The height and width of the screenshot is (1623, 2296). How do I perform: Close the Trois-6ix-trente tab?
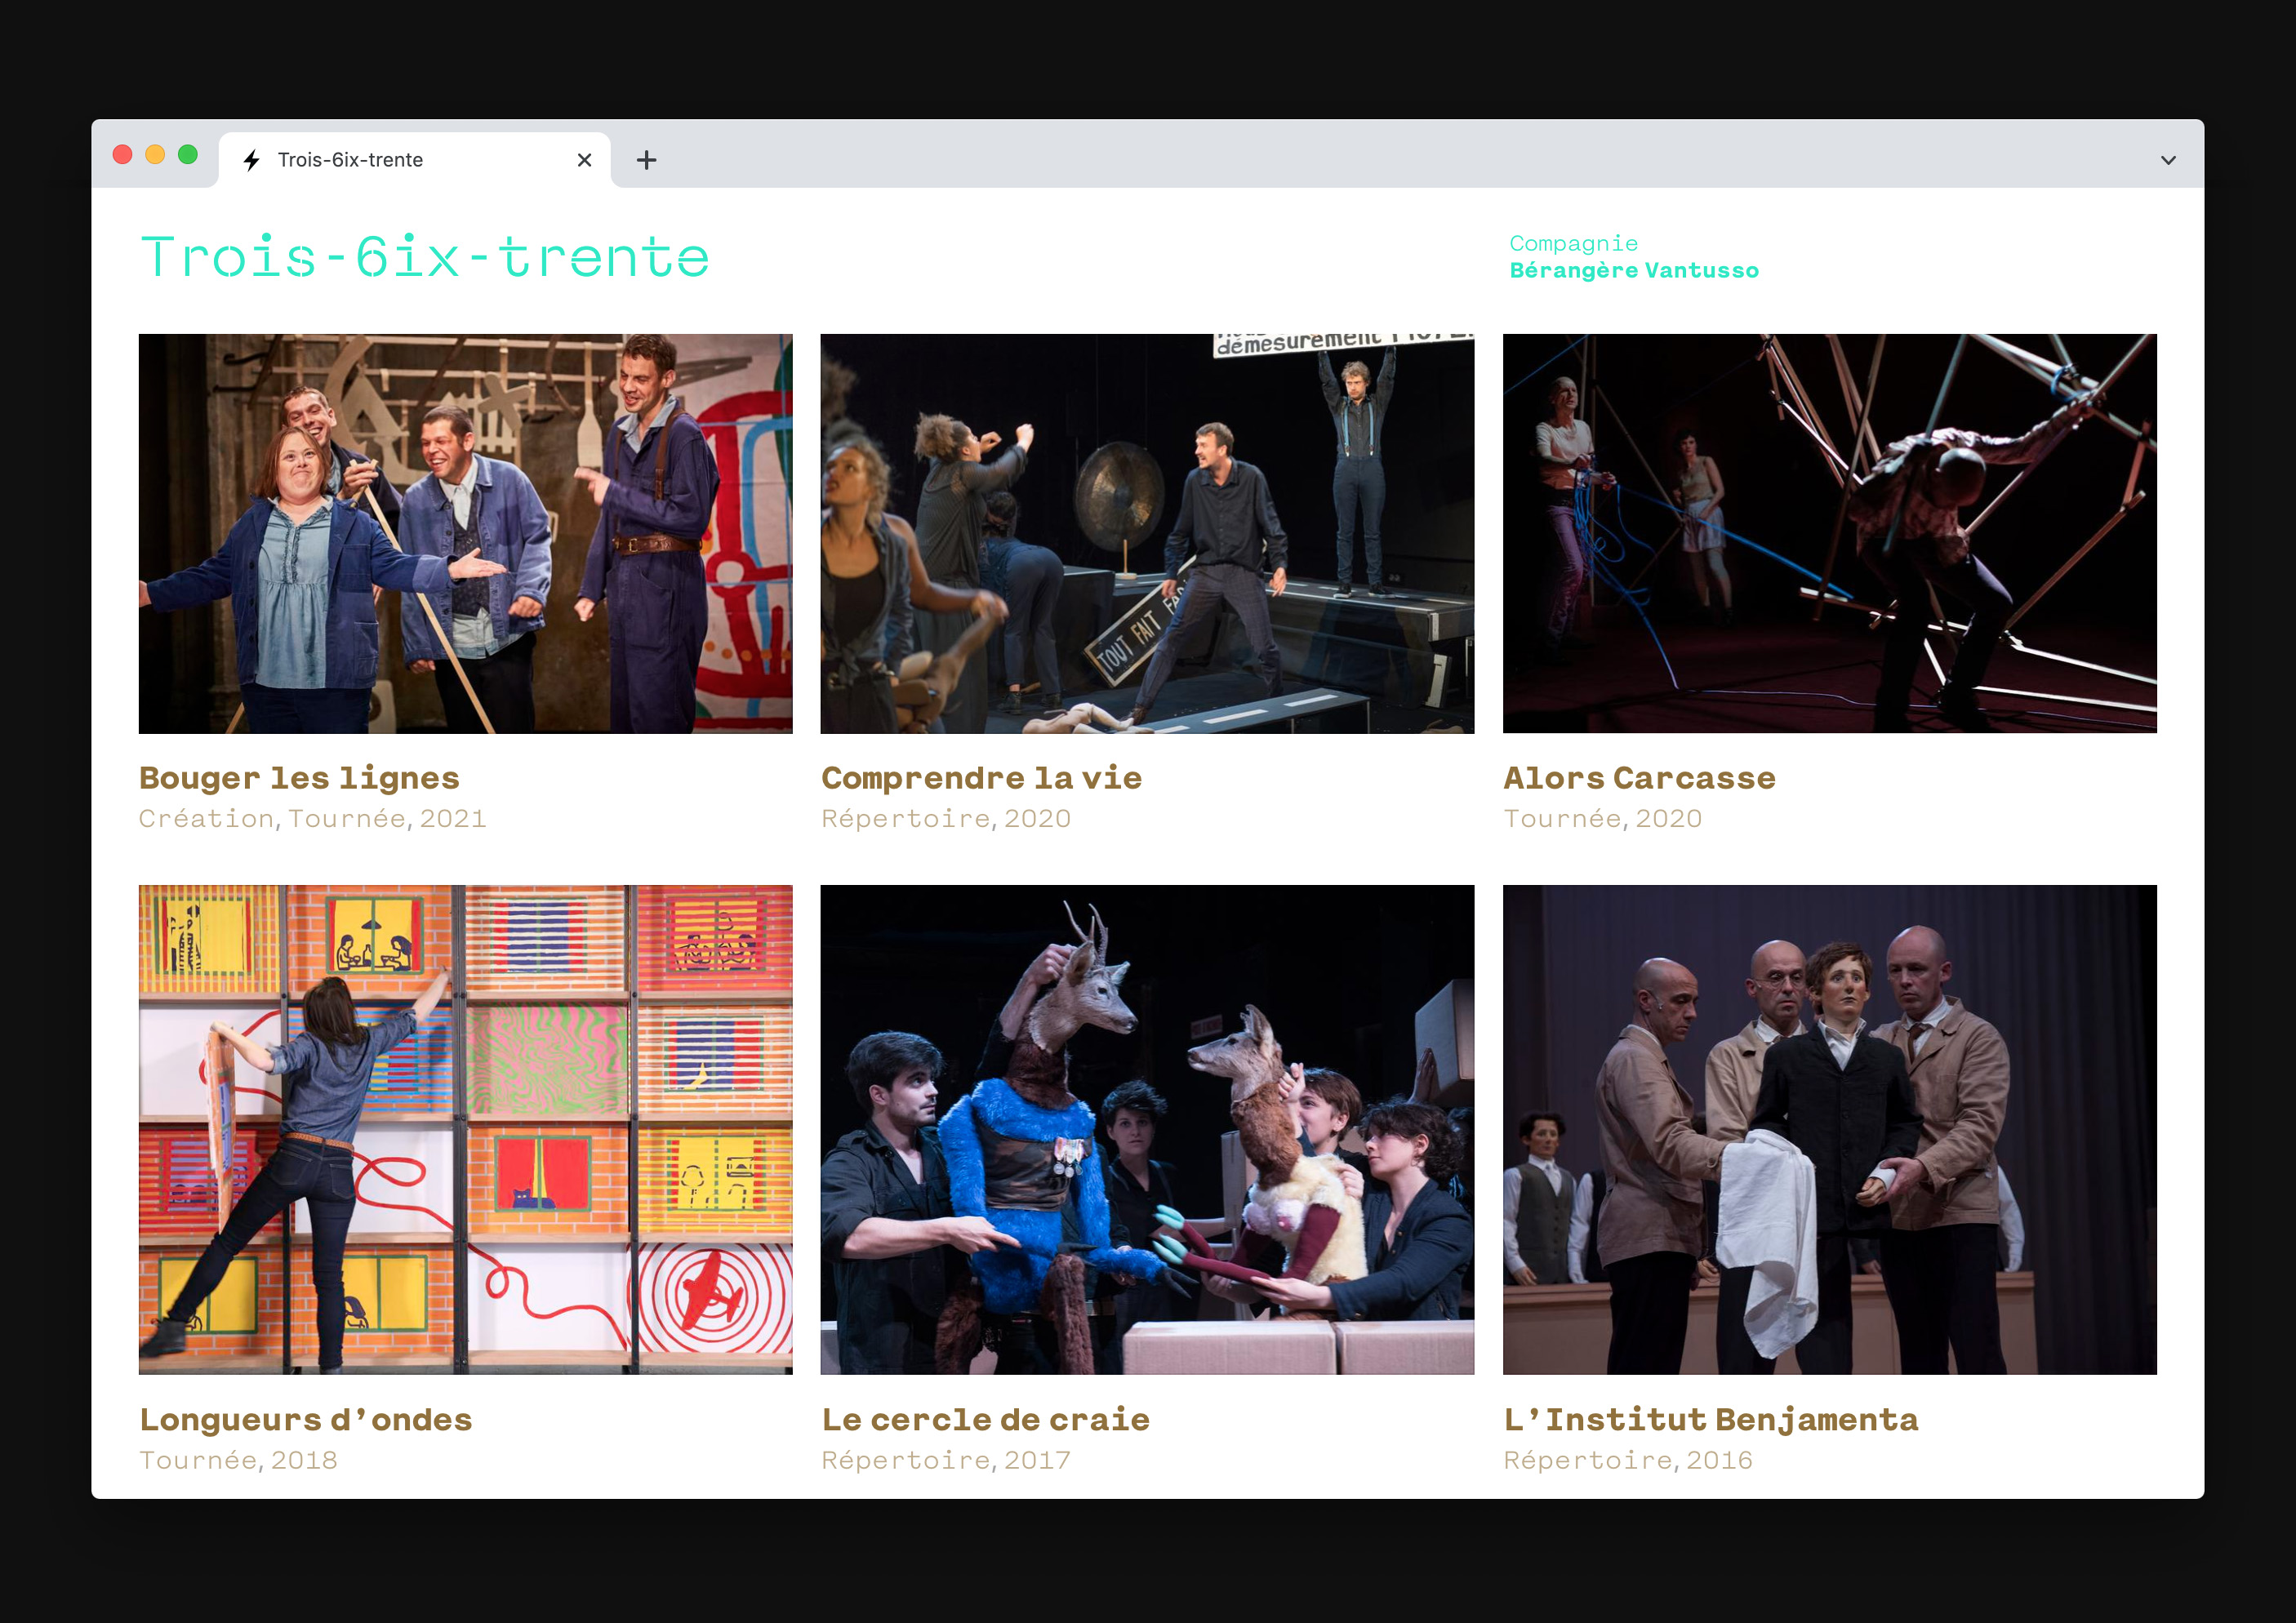tap(585, 160)
